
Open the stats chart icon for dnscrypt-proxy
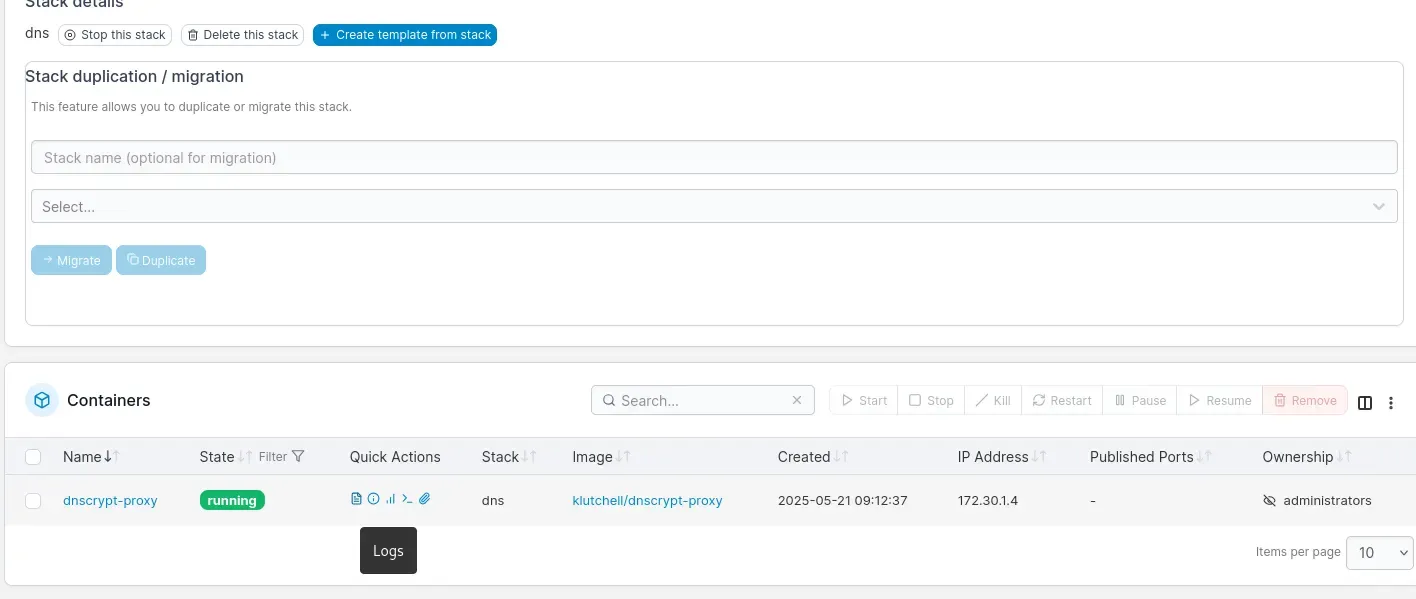[390, 498]
